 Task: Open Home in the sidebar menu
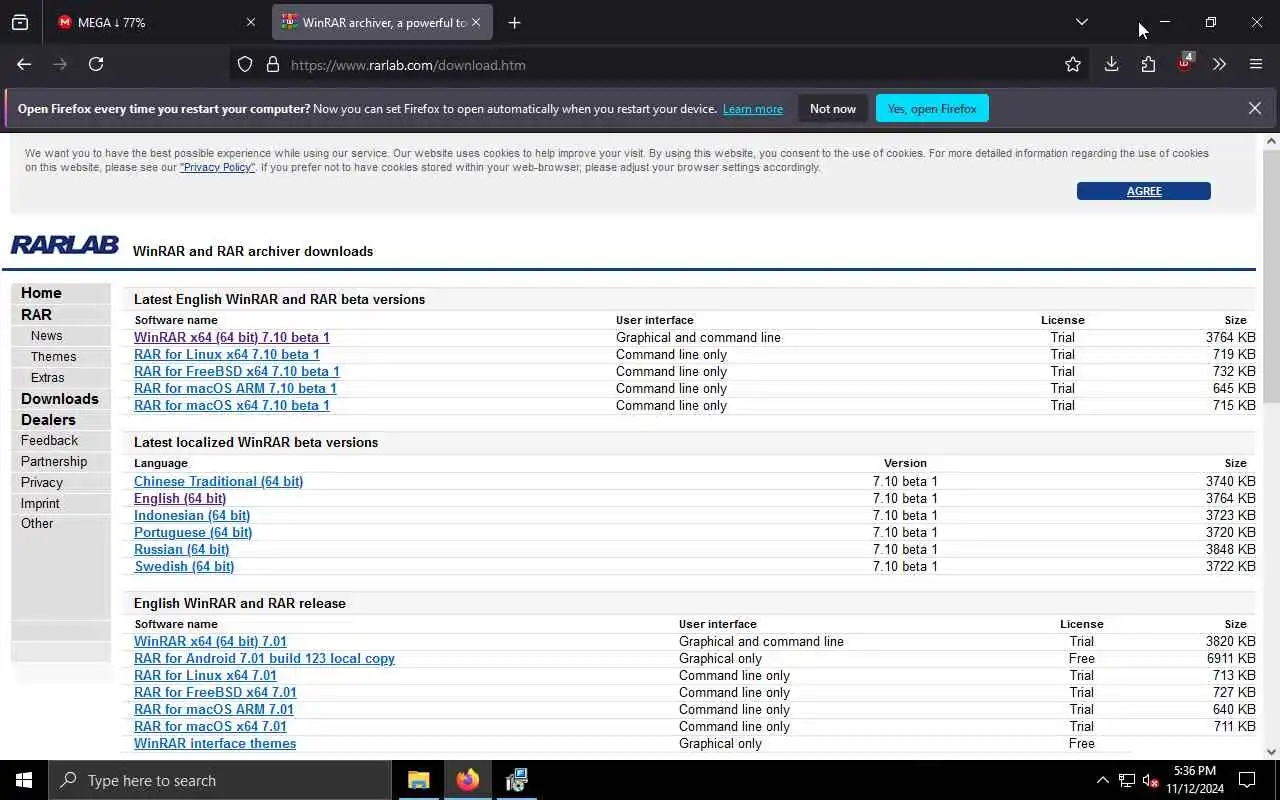coord(41,293)
